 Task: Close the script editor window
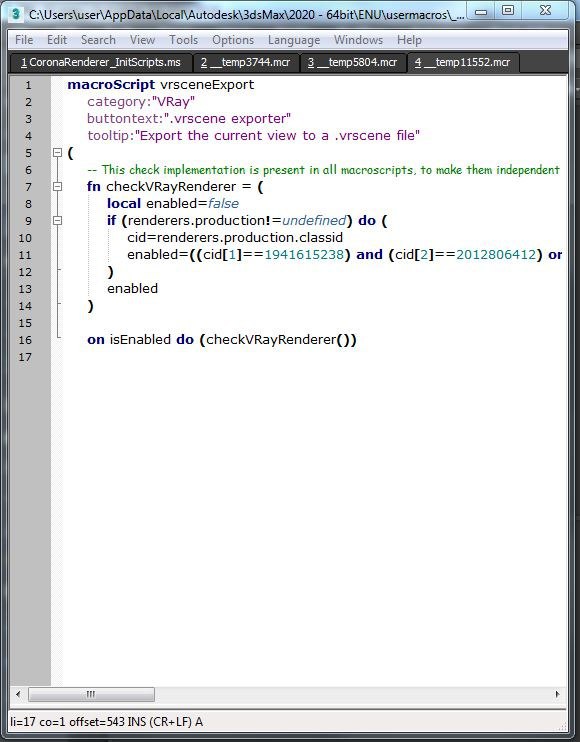(x=545, y=11)
